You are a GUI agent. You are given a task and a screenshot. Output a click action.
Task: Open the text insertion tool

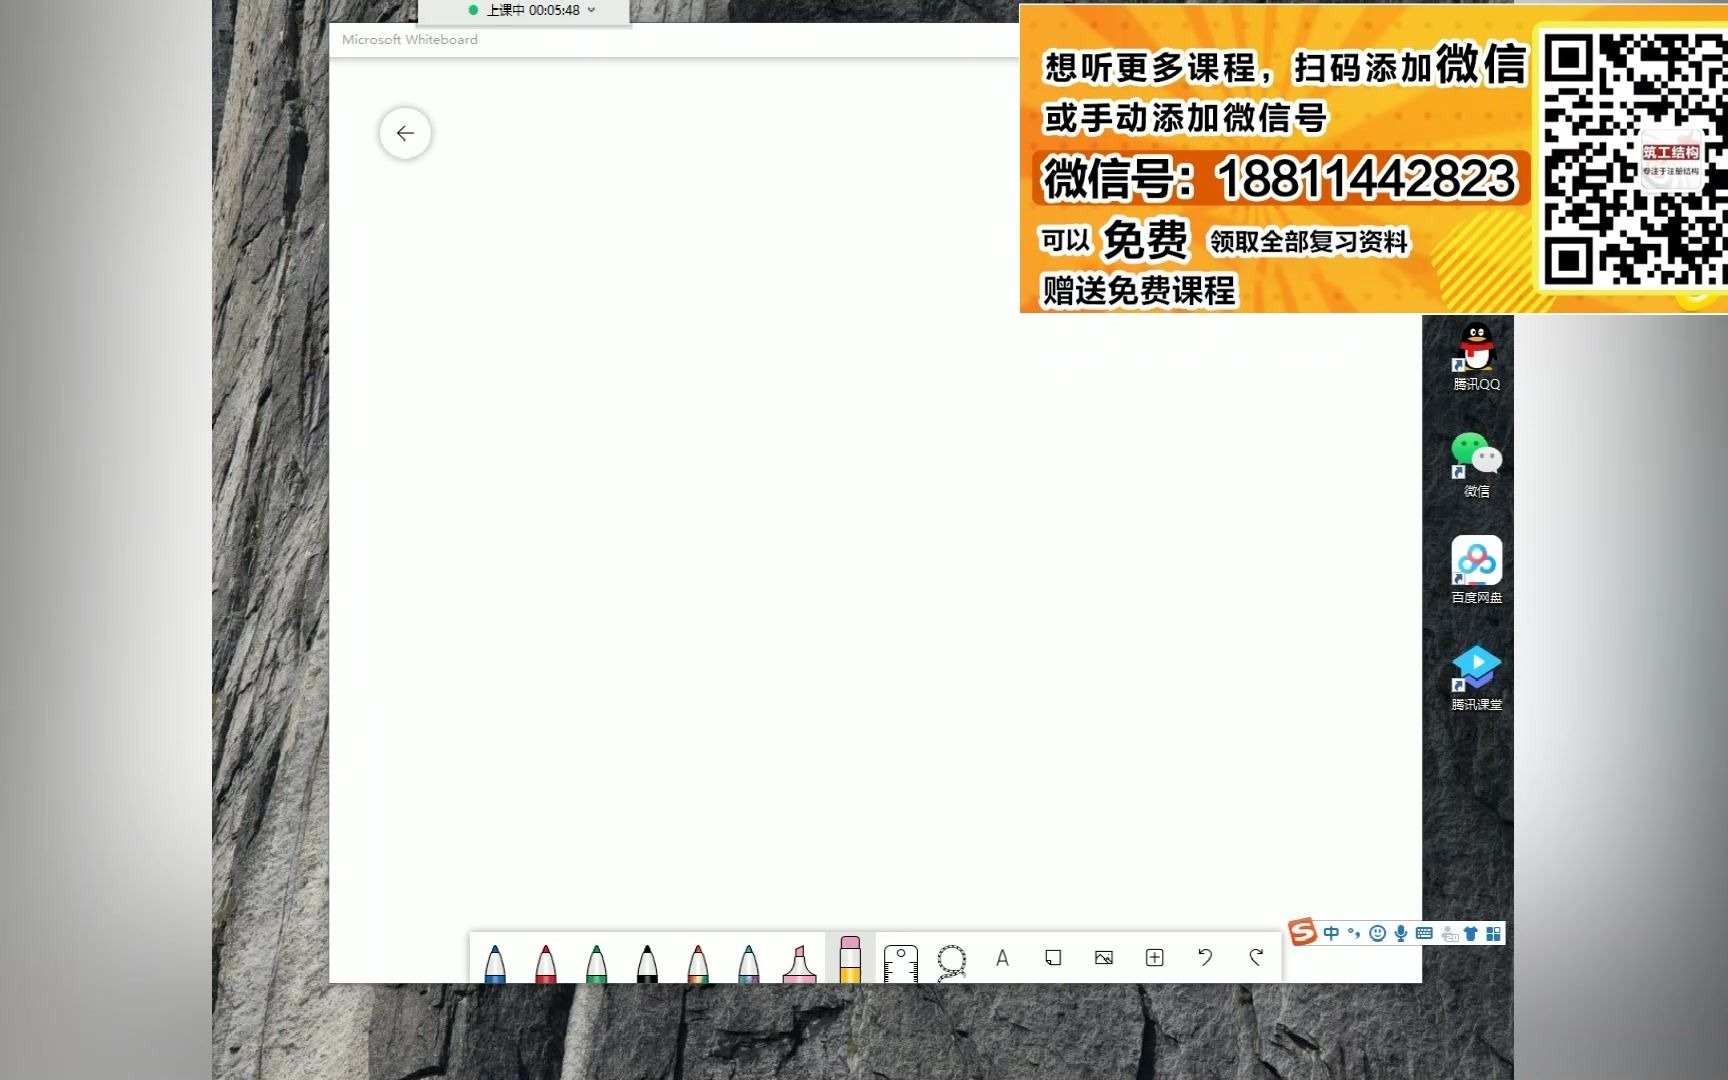pyautogui.click(x=1002, y=958)
